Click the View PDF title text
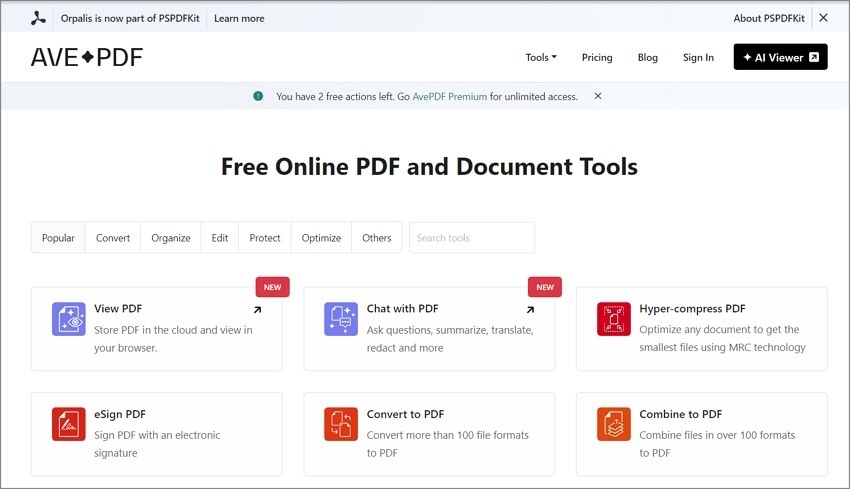Viewport: 850px width, 489px height. [x=118, y=308]
